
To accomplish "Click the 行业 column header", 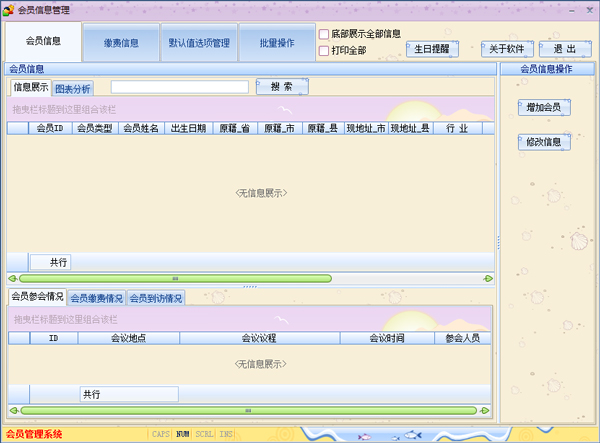I will tap(458, 128).
